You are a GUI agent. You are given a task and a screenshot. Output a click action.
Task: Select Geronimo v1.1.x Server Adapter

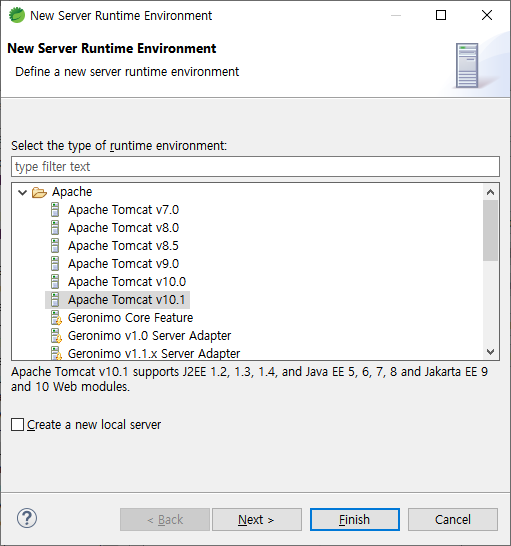click(154, 353)
